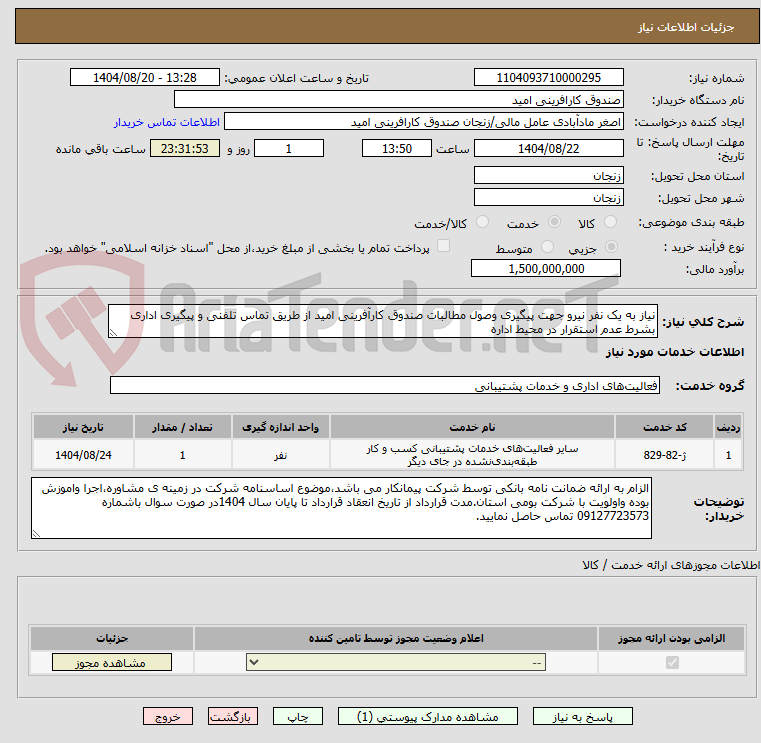This screenshot has height=743, width=761.
Task: Click the شرح کلی نیاز text area
Action: (x=383, y=321)
